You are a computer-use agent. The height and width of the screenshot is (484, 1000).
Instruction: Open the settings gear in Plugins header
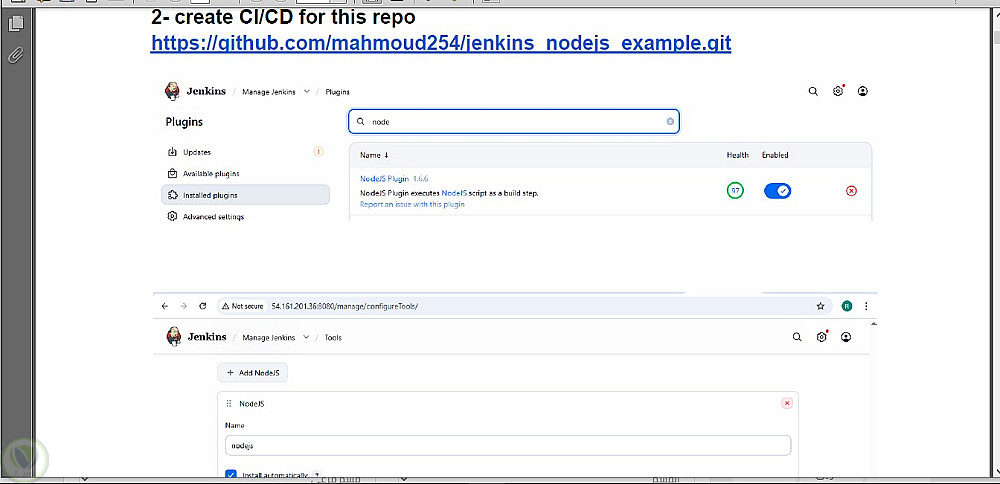pyautogui.click(x=838, y=91)
